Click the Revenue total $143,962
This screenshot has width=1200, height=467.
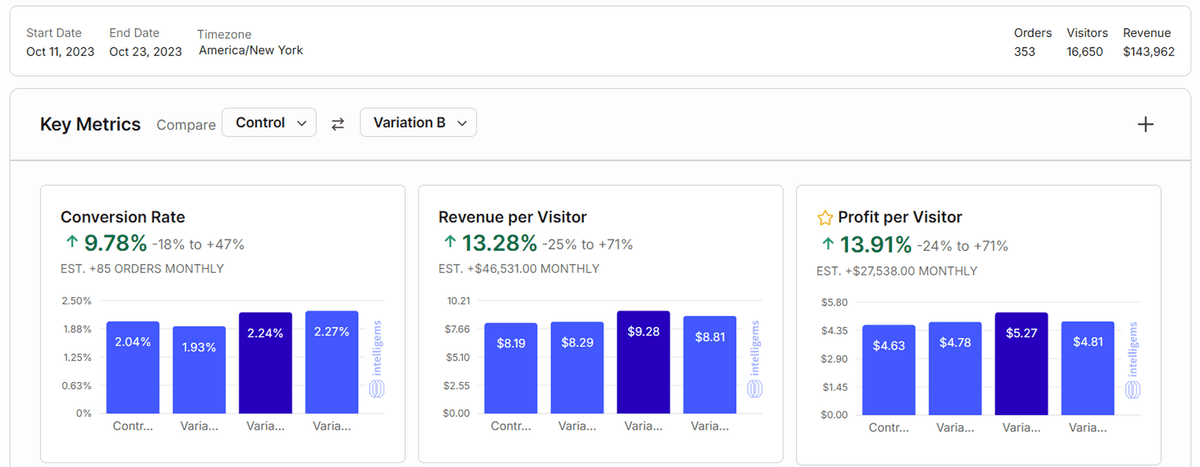(x=1148, y=52)
